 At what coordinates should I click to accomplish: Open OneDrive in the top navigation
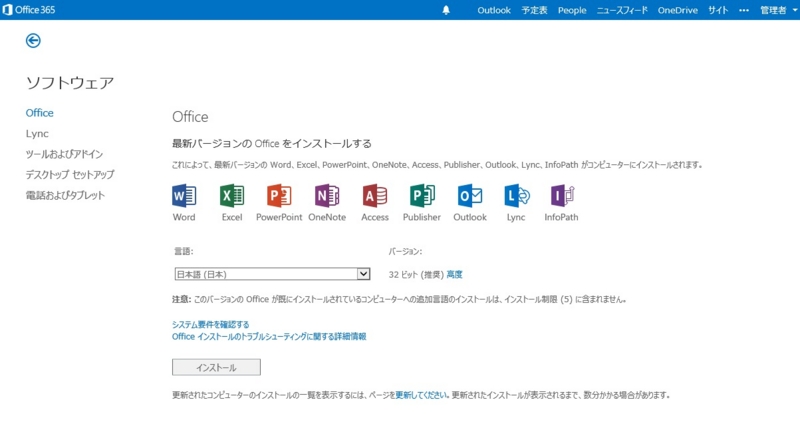678,10
